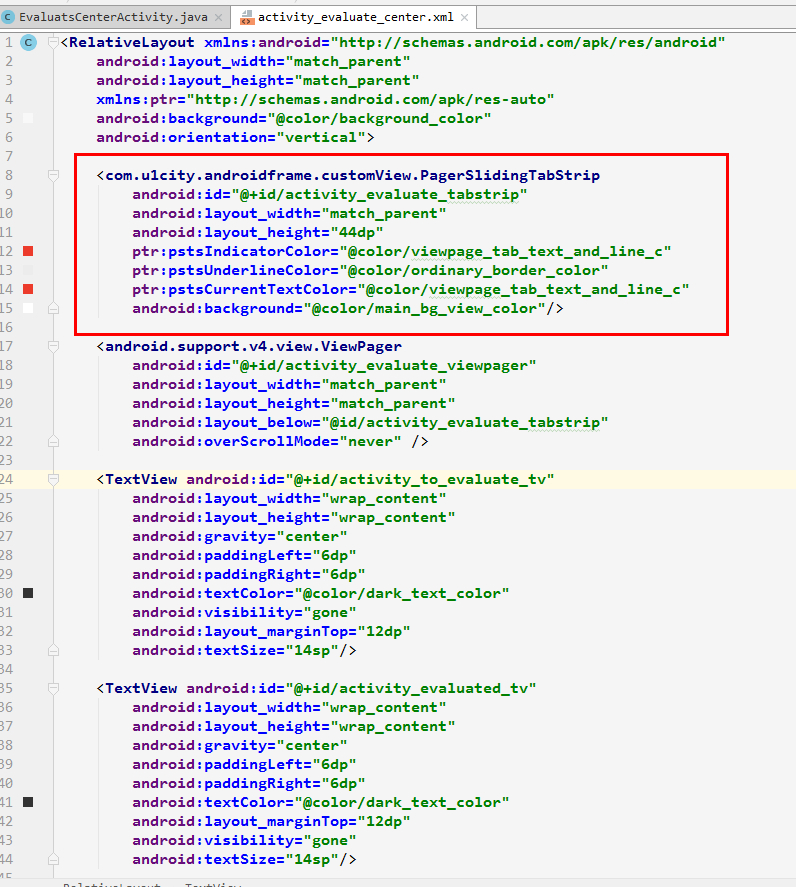The width and height of the screenshot is (796, 887).
Task: Click overScrollMode="never" attribute
Action: tap(266, 441)
